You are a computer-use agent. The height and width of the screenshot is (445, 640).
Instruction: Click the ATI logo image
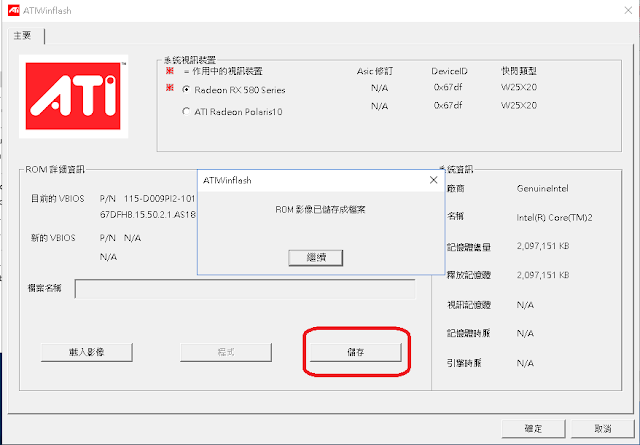point(73,96)
